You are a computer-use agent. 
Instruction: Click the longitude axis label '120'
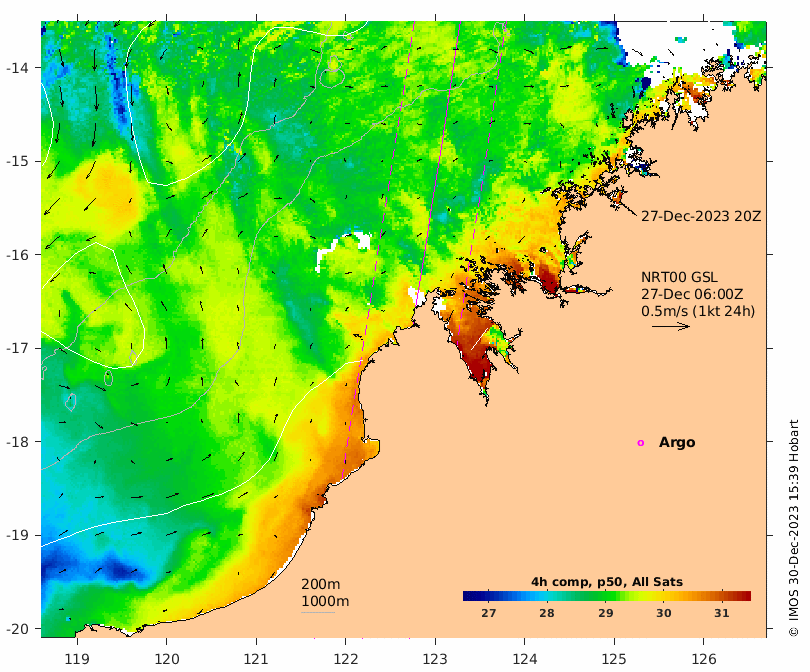tap(167, 659)
